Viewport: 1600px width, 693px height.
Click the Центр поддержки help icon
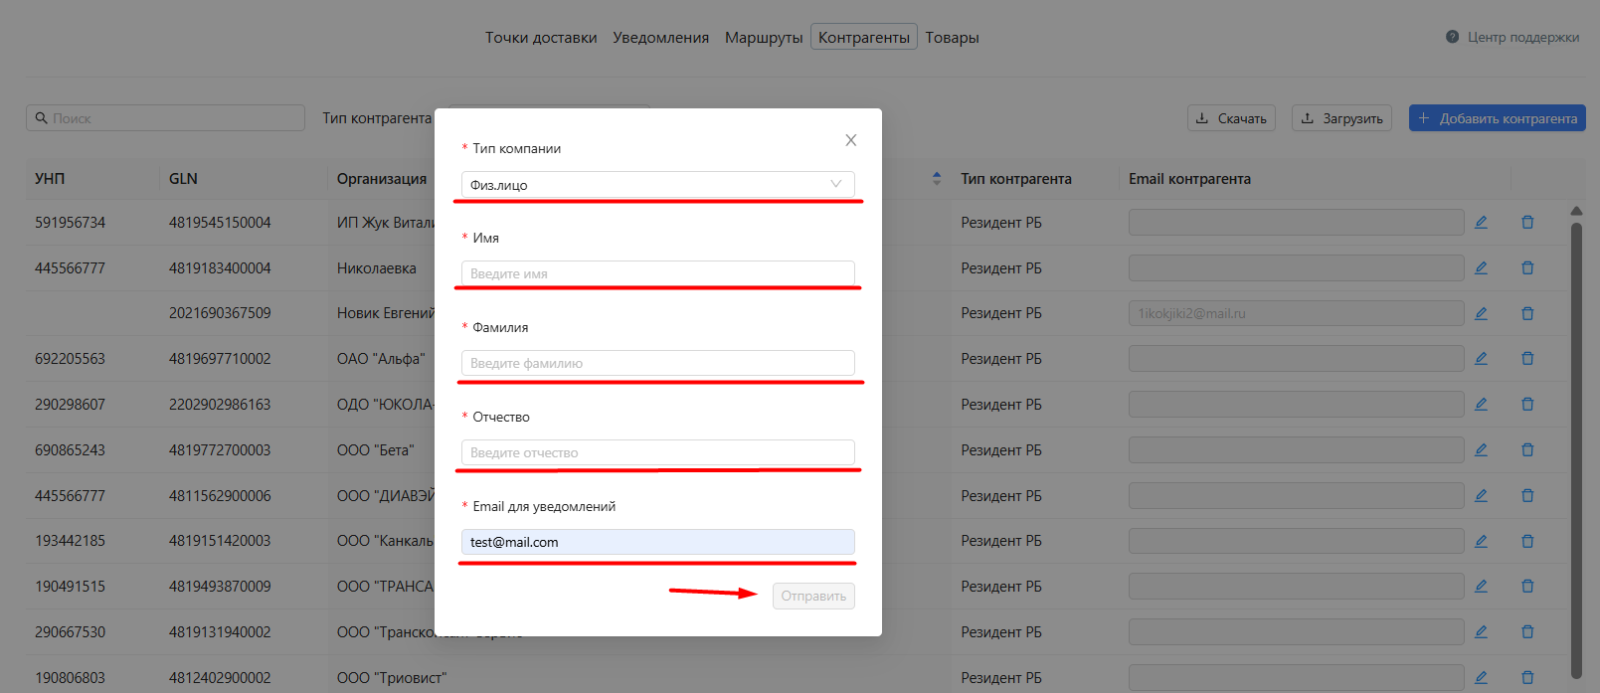tap(1452, 37)
